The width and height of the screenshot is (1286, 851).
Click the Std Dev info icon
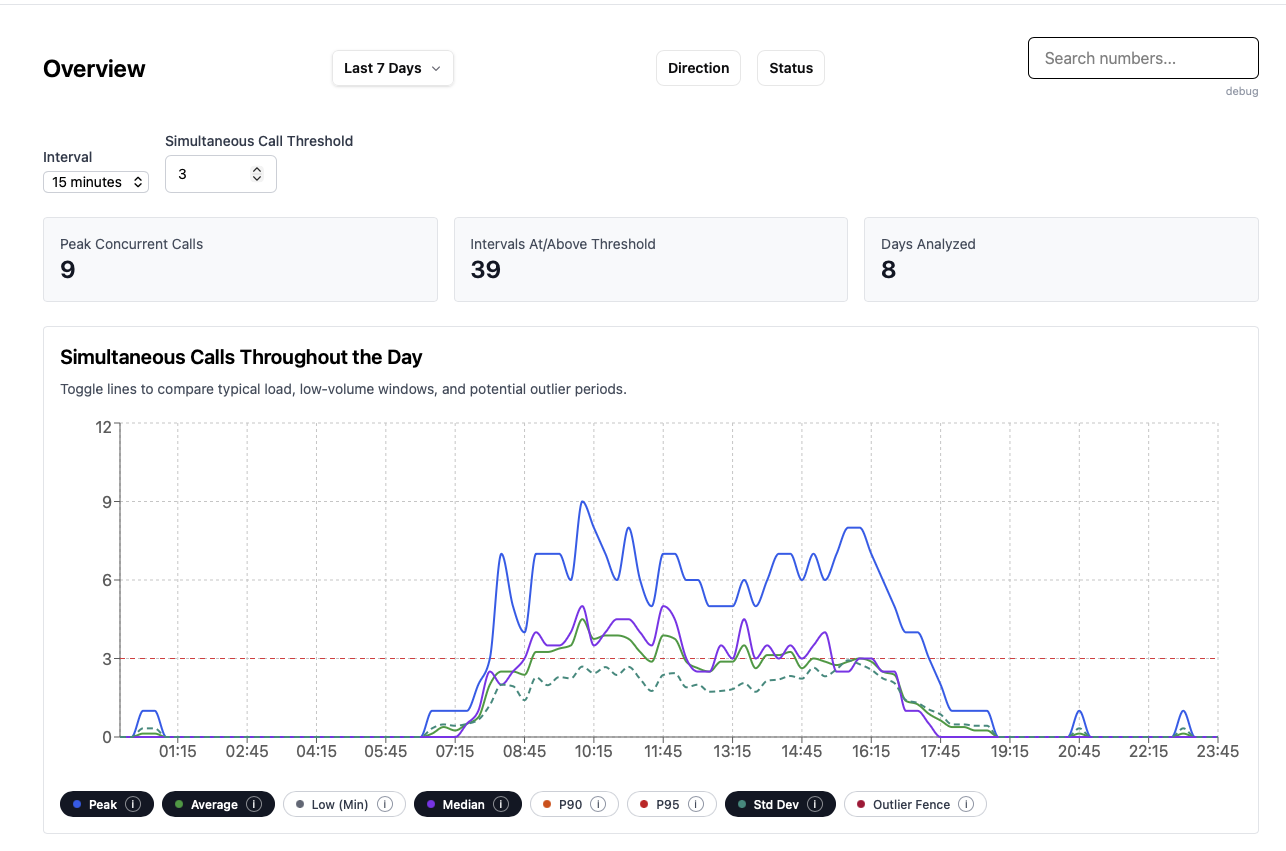[x=815, y=804]
